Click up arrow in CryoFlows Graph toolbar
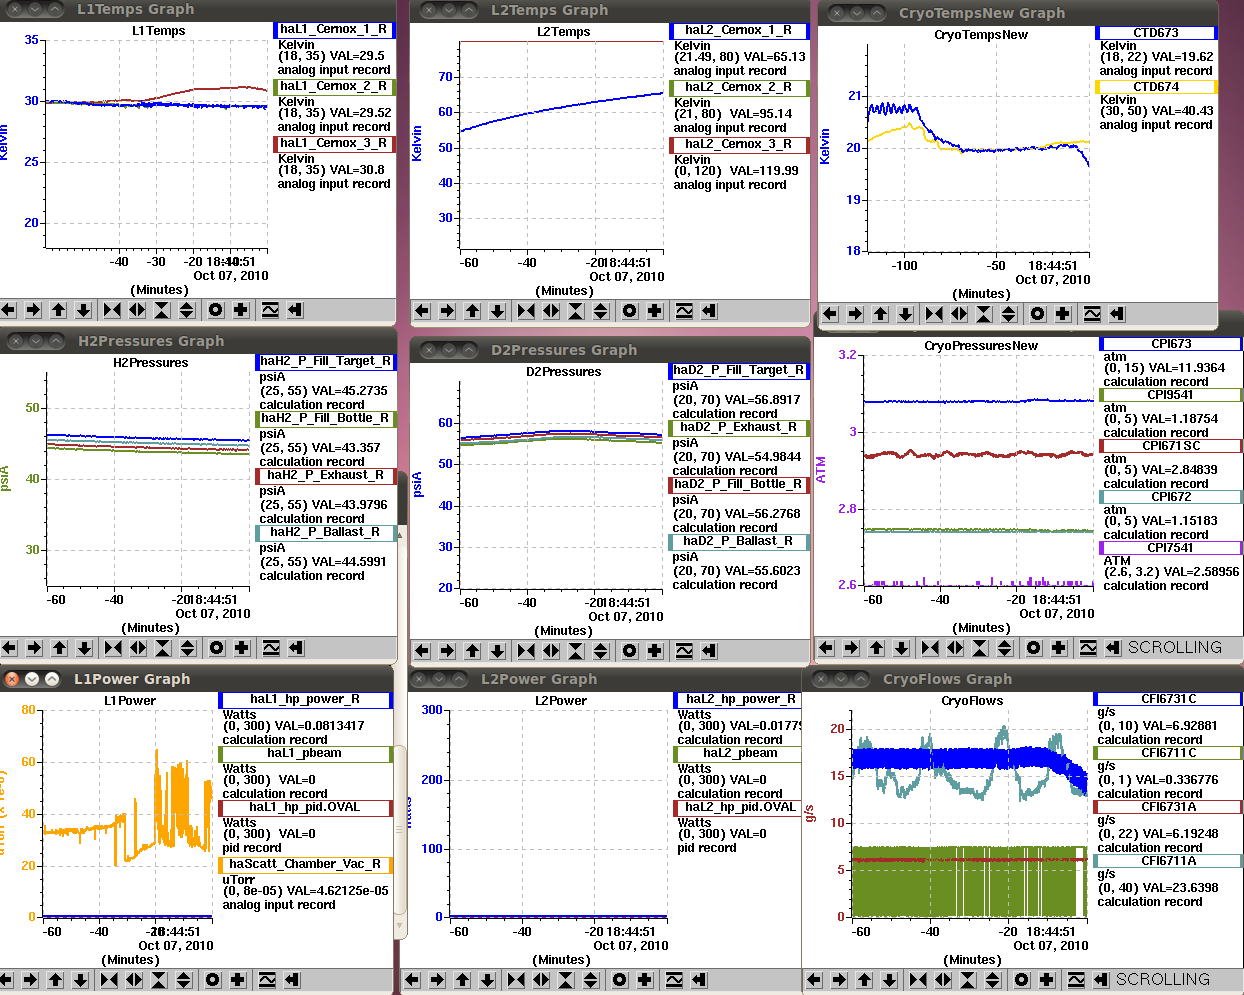 tap(864, 980)
